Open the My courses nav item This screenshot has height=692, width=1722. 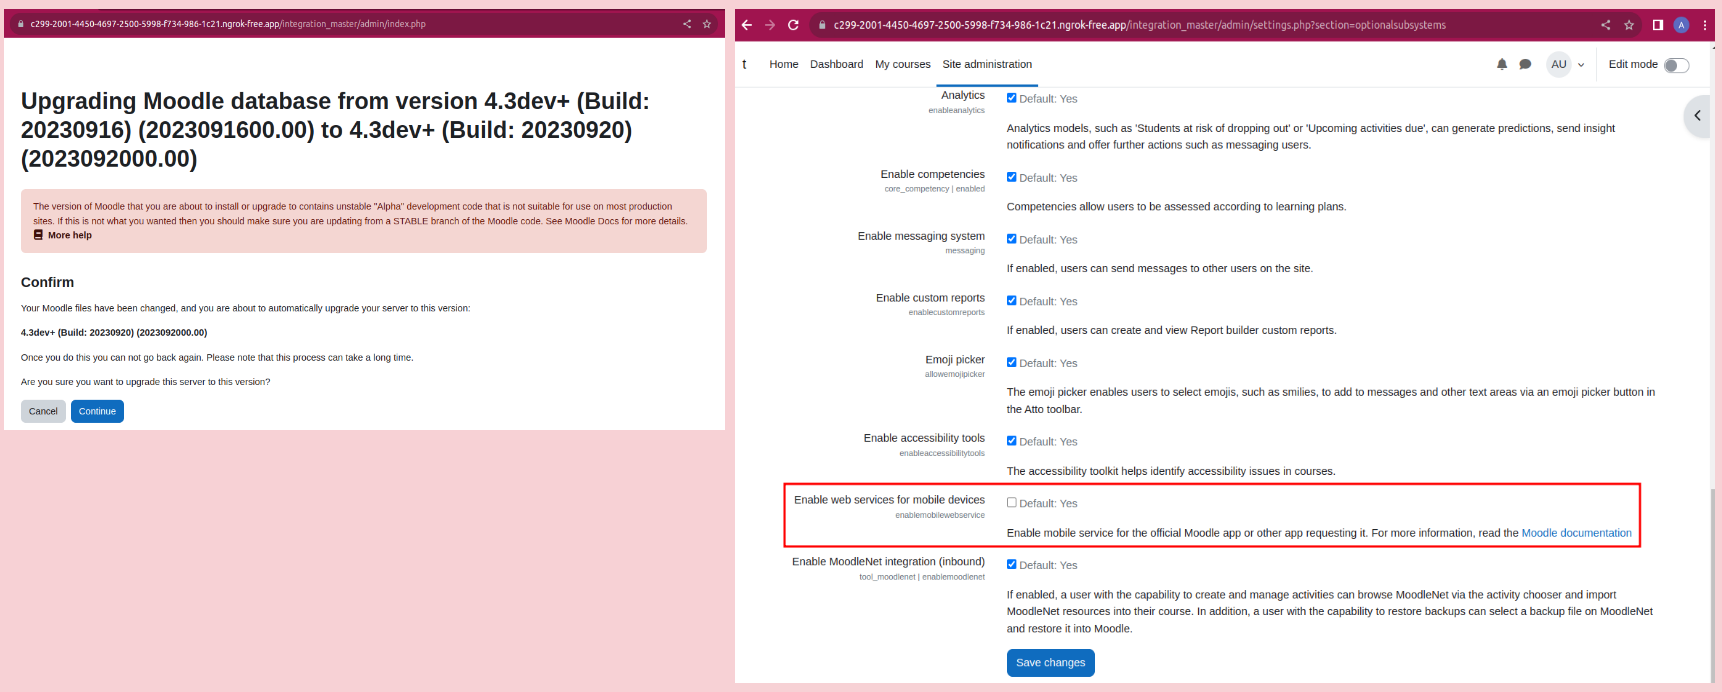[902, 64]
